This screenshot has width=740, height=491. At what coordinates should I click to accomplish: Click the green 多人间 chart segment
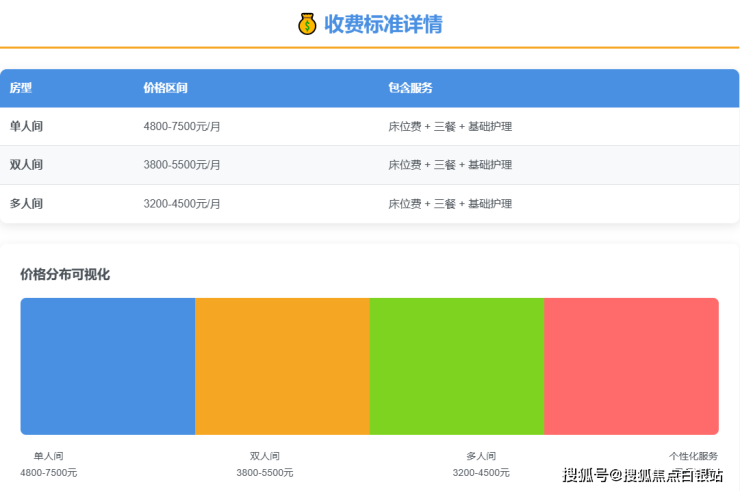[456, 366]
